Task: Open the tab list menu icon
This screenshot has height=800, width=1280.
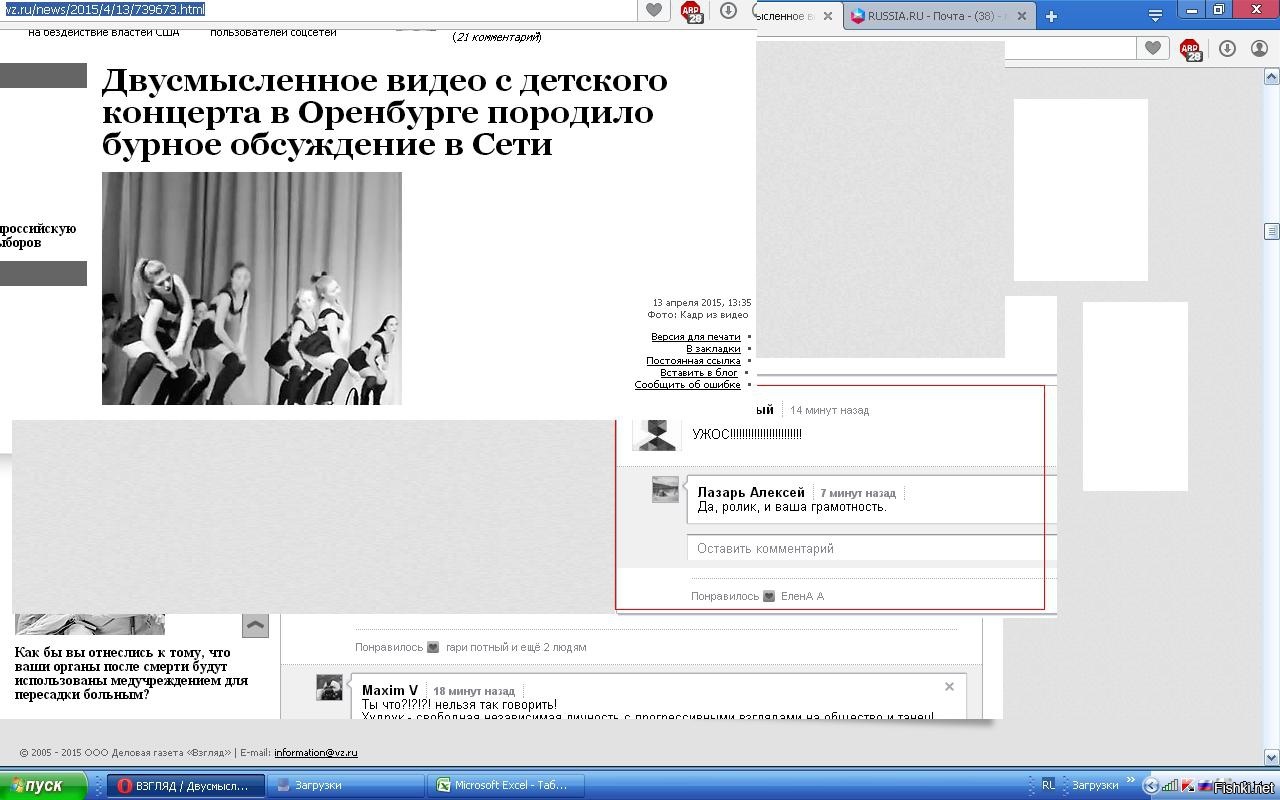Action: [x=1155, y=16]
